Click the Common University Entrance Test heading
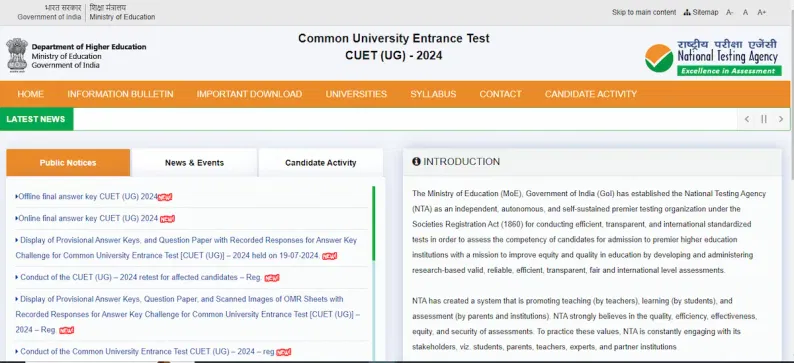This screenshot has width=794, height=363. (393, 38)
